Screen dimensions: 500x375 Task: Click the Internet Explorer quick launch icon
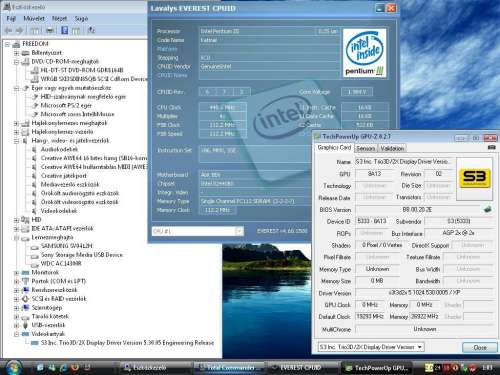click(63, 367)
